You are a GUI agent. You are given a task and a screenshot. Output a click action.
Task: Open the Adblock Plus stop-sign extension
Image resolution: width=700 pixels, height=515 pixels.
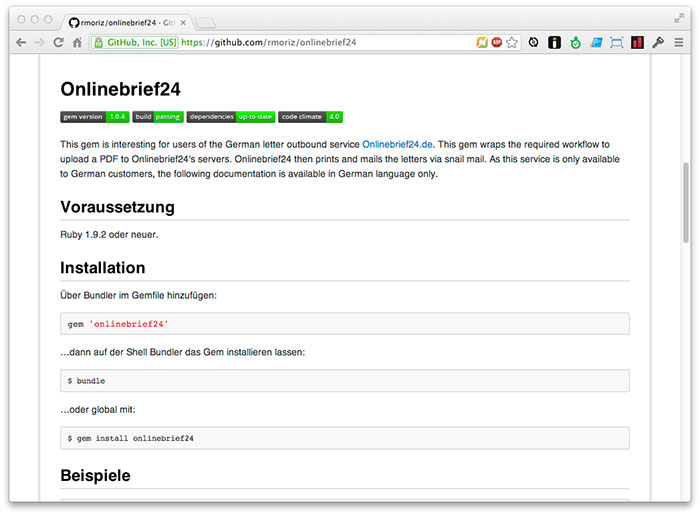tap(496, 43)
